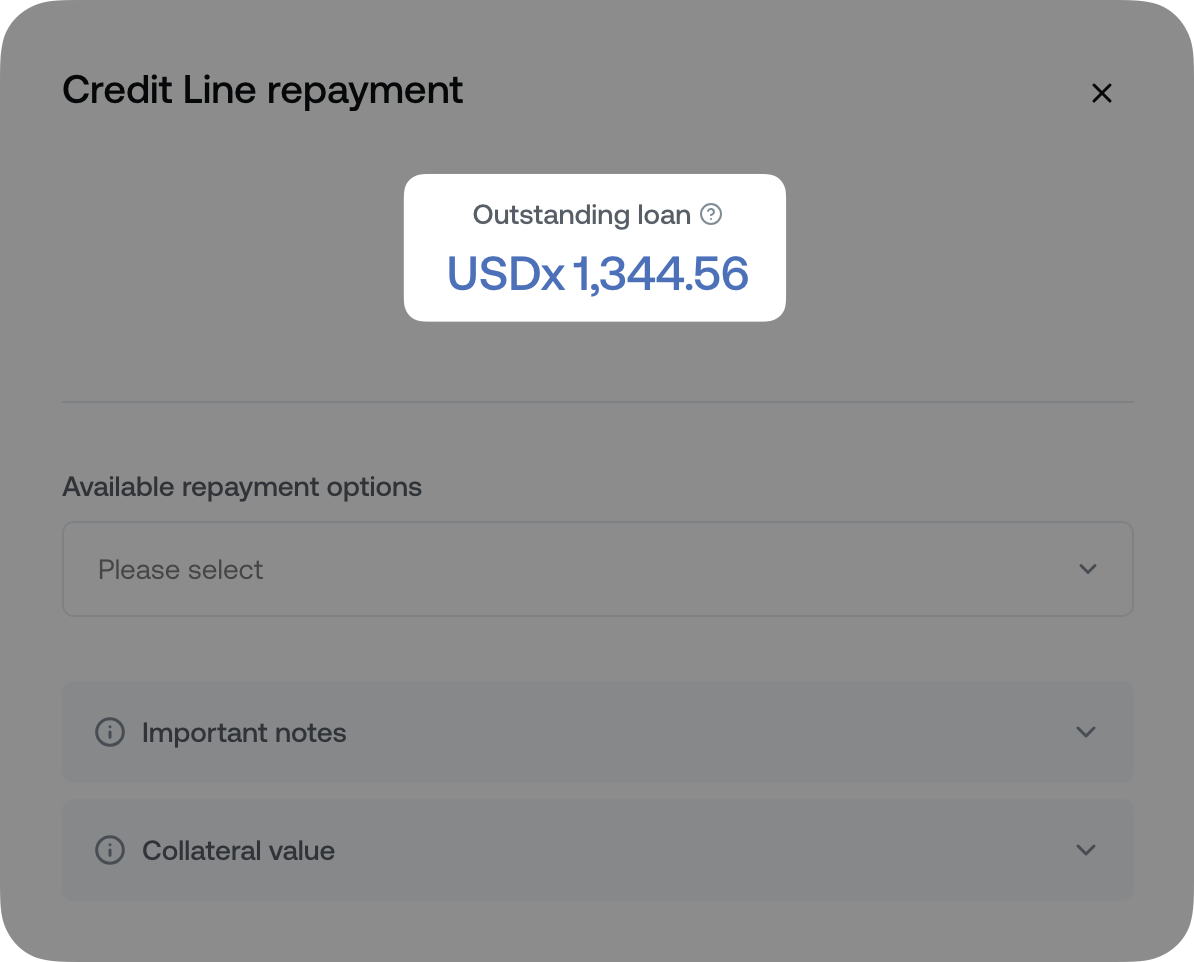Viewport: 1194px width, 962px height.
Task: Click the horizontal divider below the loan card
Action: coord(597,402)
